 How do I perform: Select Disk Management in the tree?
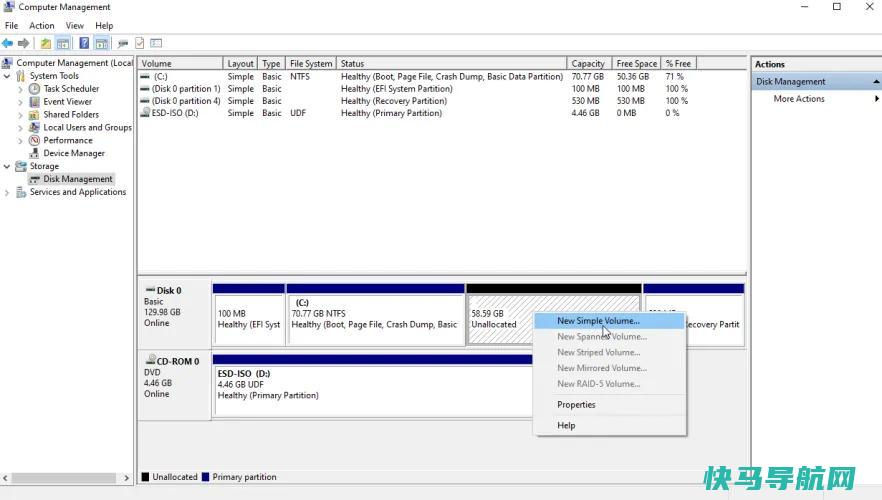point(78,179)
